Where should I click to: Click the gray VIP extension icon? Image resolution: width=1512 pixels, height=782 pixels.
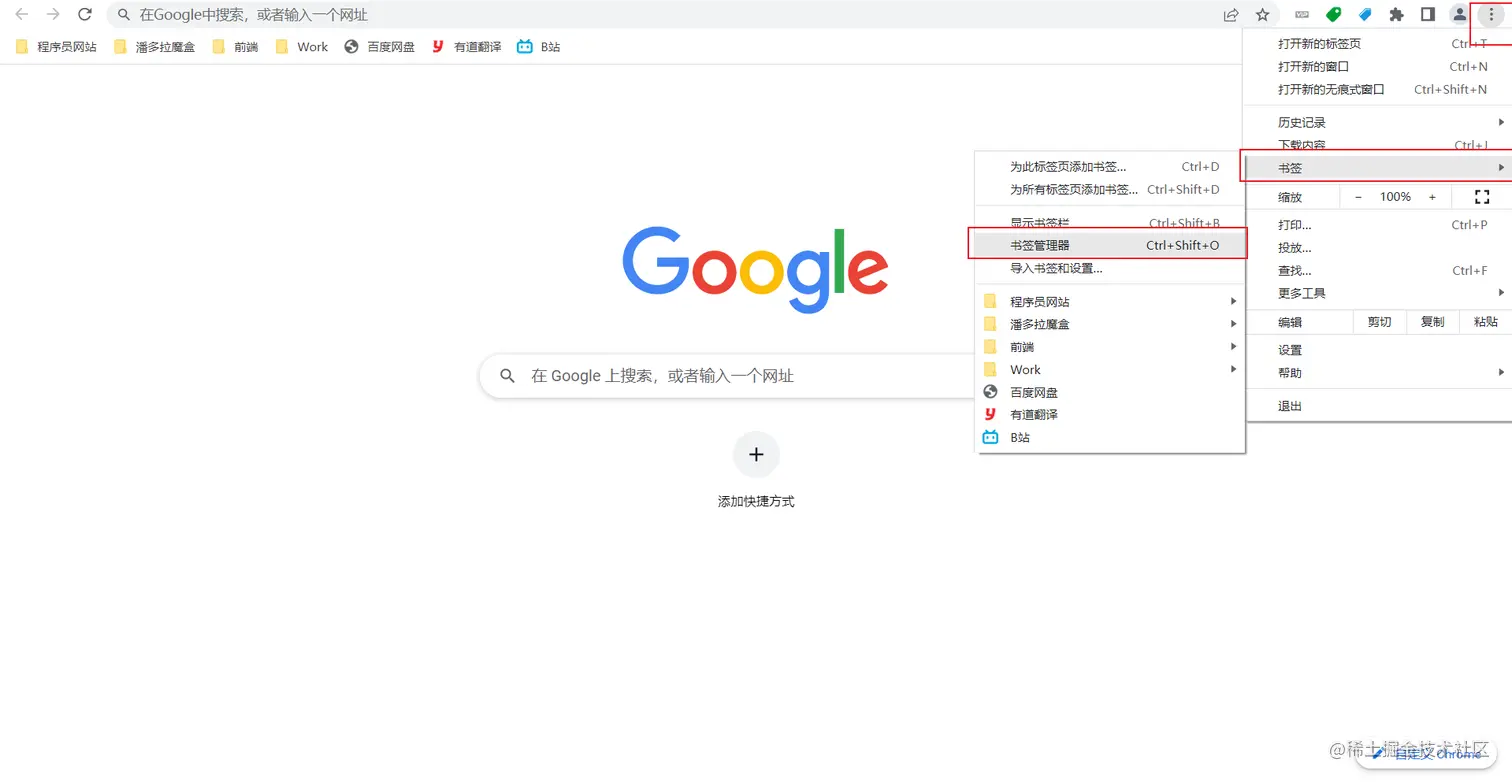tap(1302, 15)
